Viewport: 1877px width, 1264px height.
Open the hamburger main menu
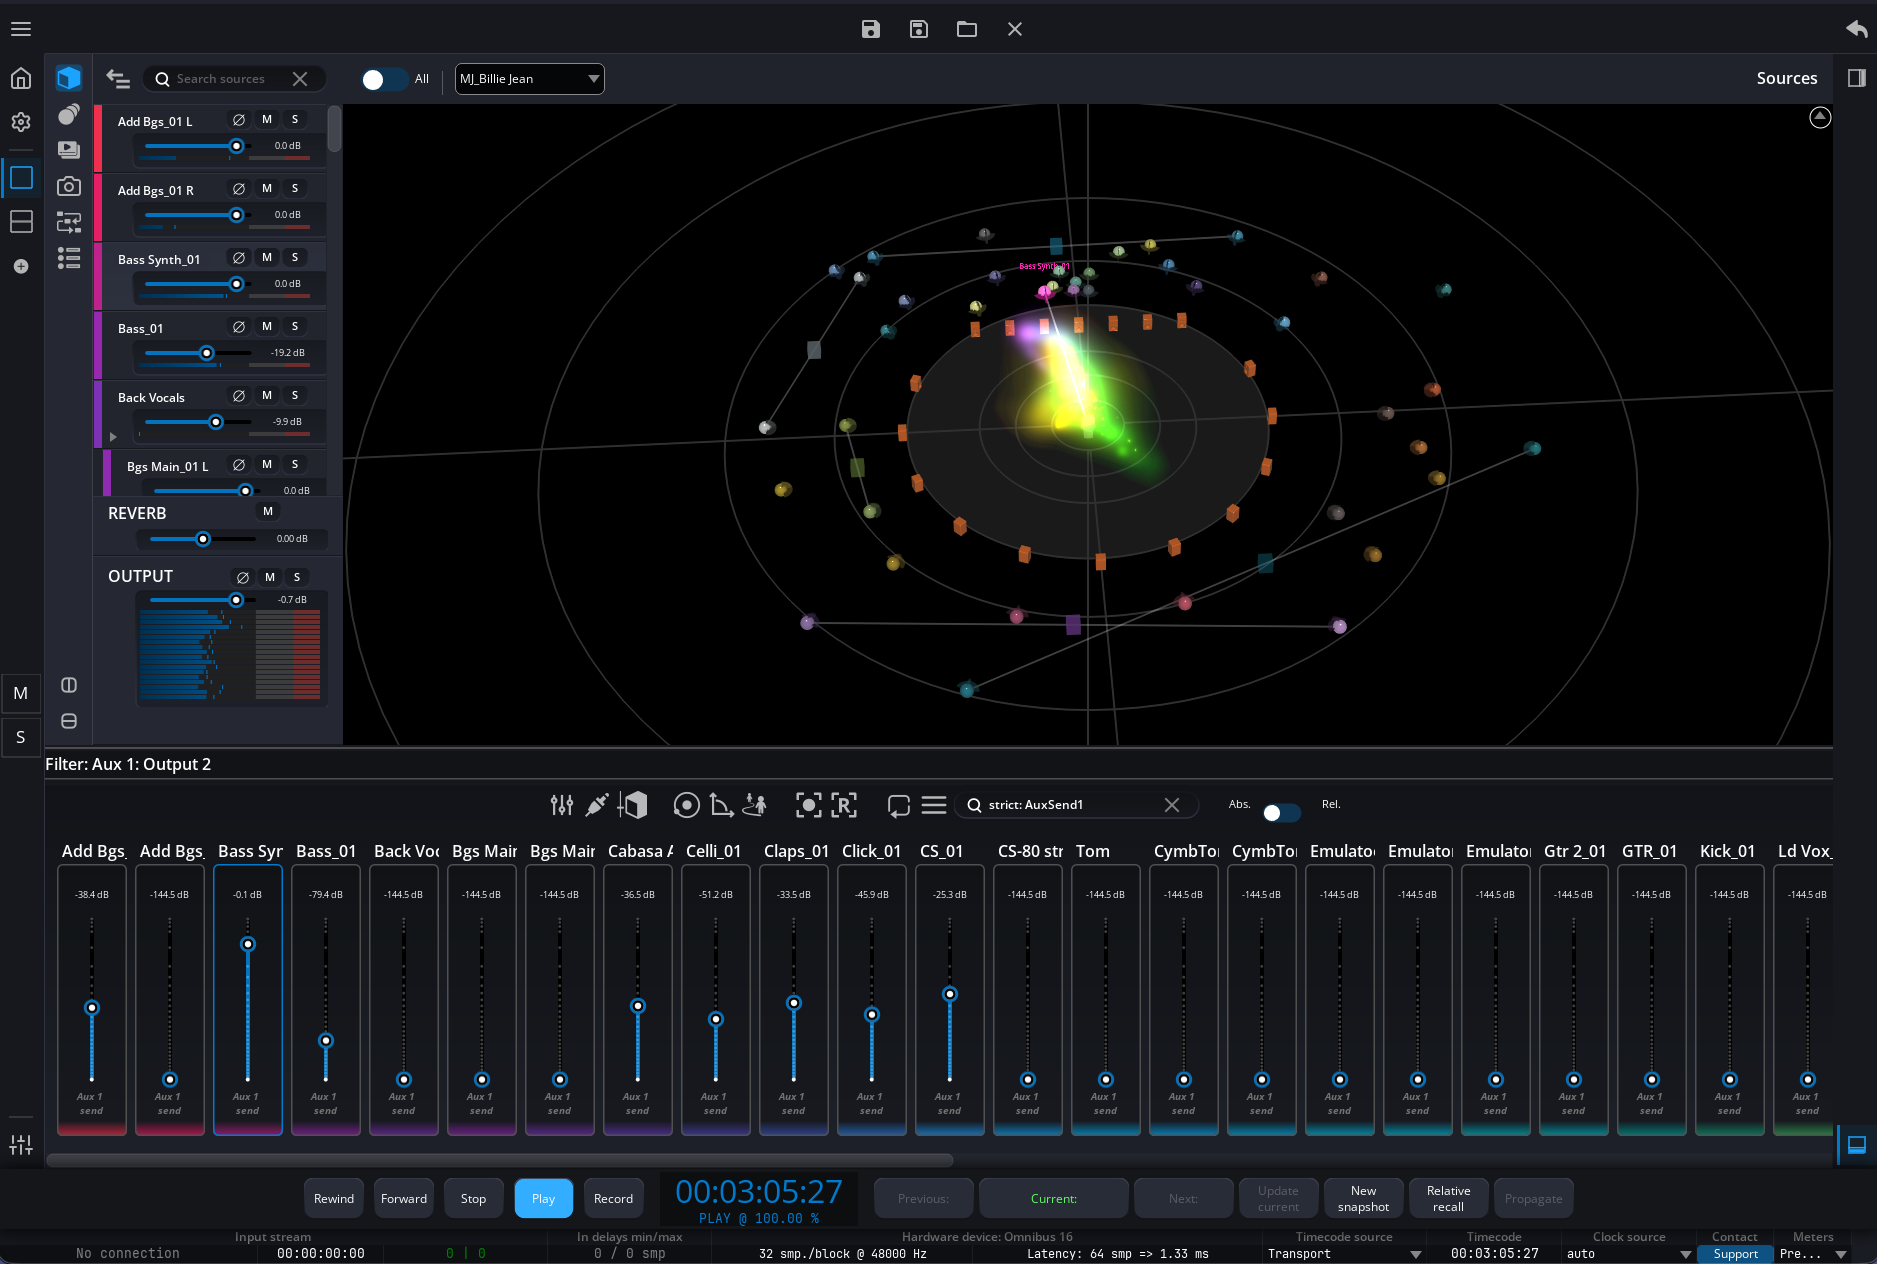point(21,29)
